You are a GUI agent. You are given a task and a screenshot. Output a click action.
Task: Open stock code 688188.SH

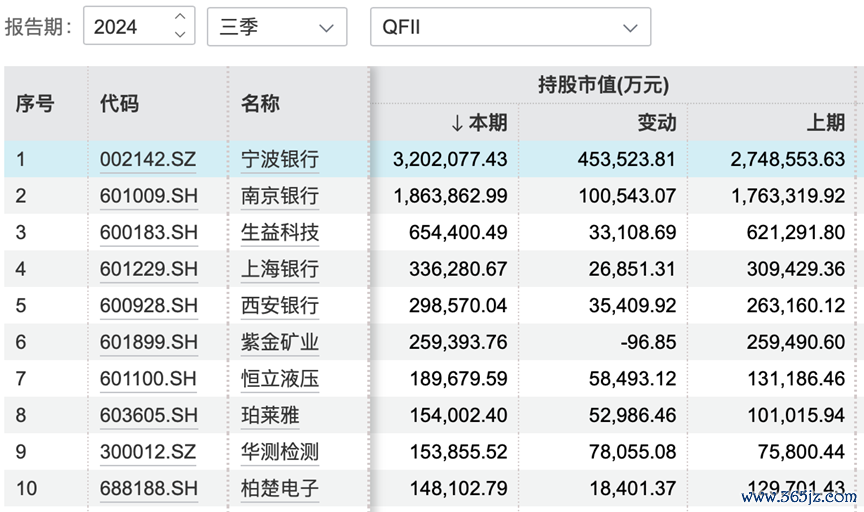(149, 488)
